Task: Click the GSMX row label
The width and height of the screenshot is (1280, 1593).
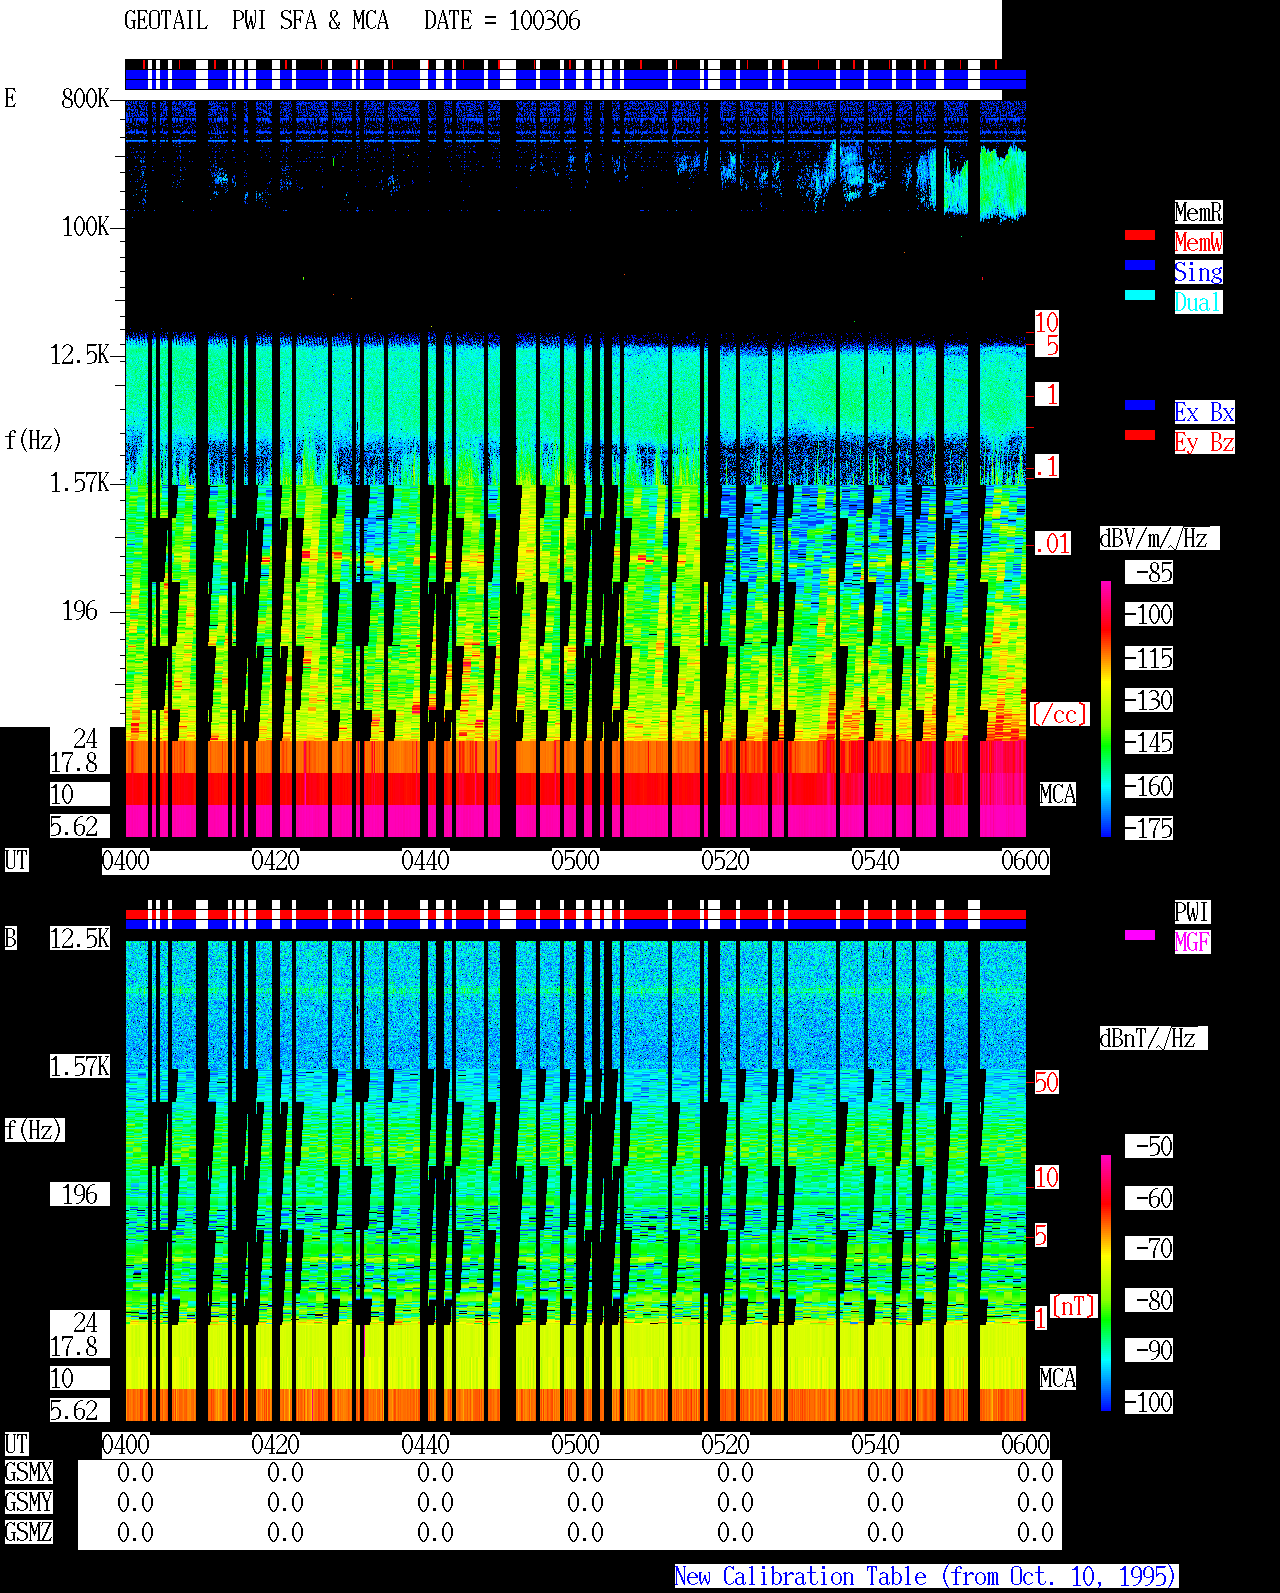Action: click(x=29, y=1473)
